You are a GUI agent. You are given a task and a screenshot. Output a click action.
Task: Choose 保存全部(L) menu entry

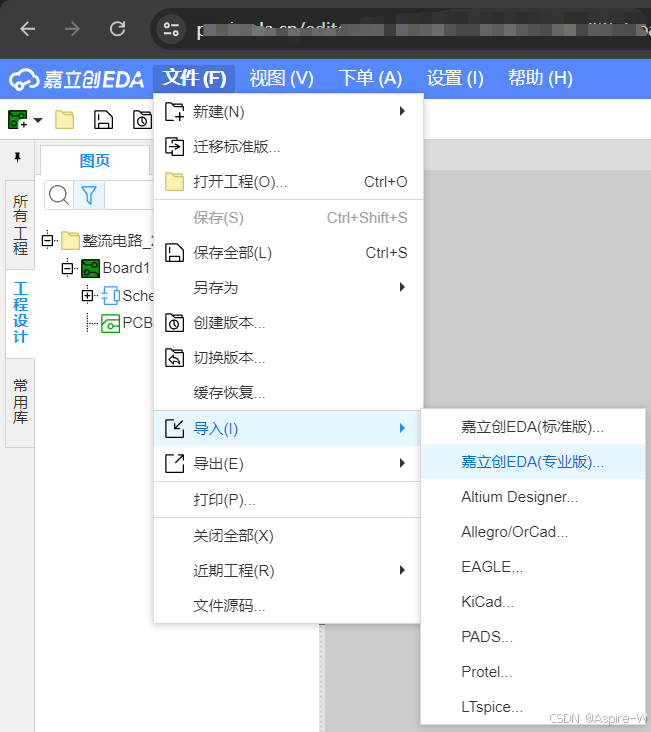tap(288, 253)
